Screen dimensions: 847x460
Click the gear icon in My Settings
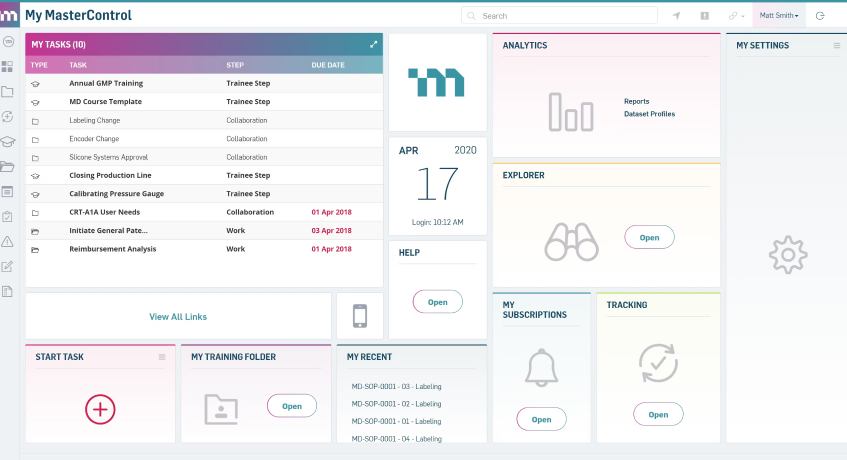[787, 255]
